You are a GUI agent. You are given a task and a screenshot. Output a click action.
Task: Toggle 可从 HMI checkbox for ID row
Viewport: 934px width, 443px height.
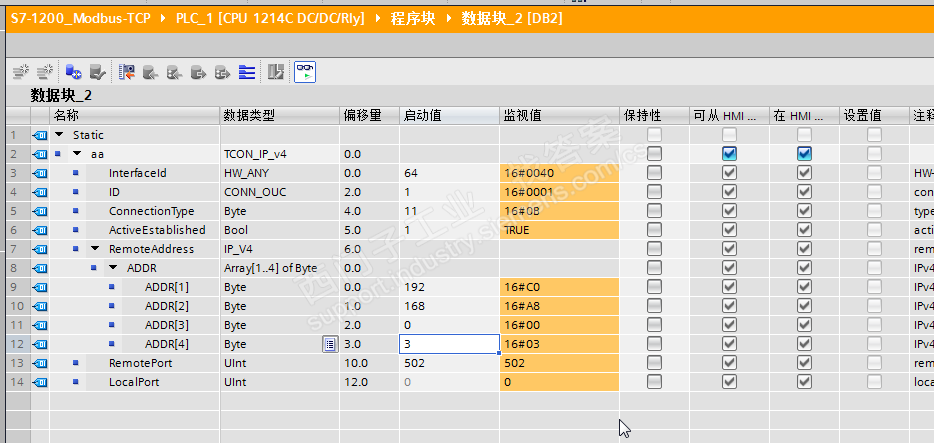pyautogui.click(x=729, y=192)
